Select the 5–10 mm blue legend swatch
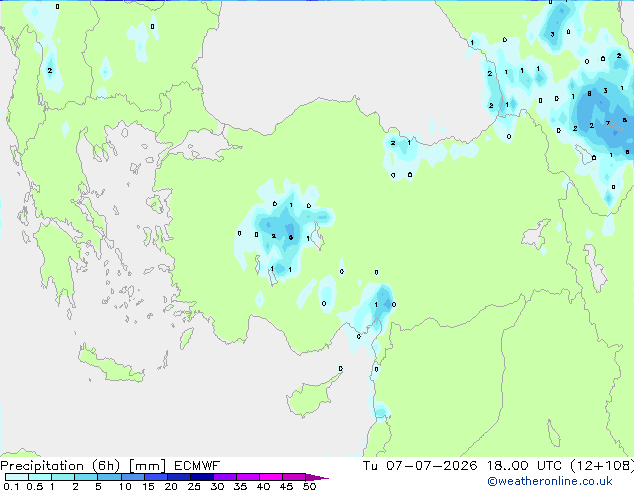 tap(109, 477)
